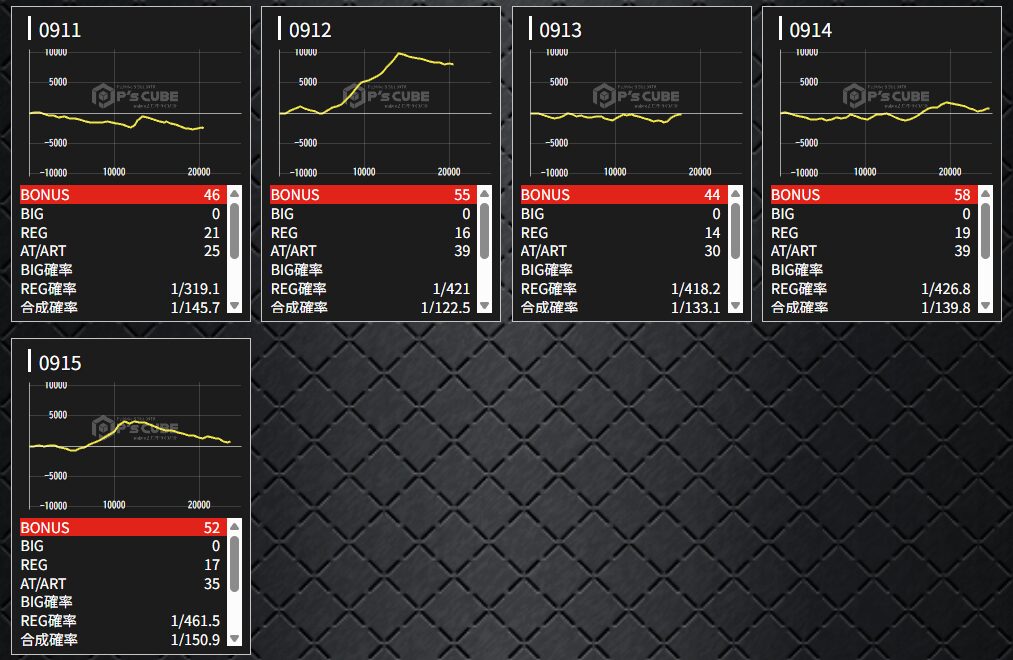
Task: Click BIG確率 label in 0914 panel
Action: (797, 269)
